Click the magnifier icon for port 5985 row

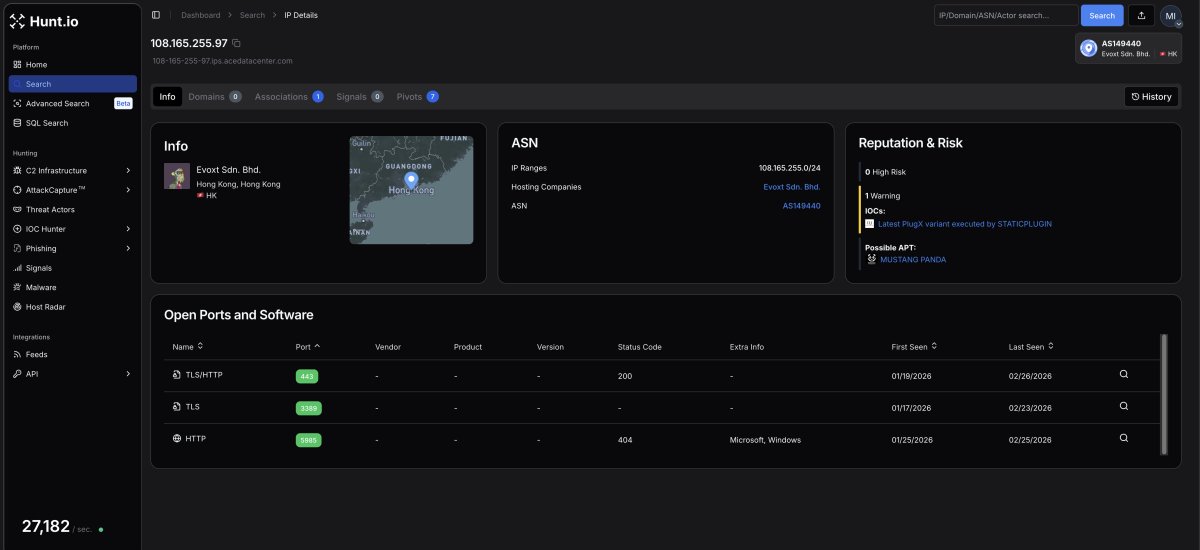point(1124,438)
